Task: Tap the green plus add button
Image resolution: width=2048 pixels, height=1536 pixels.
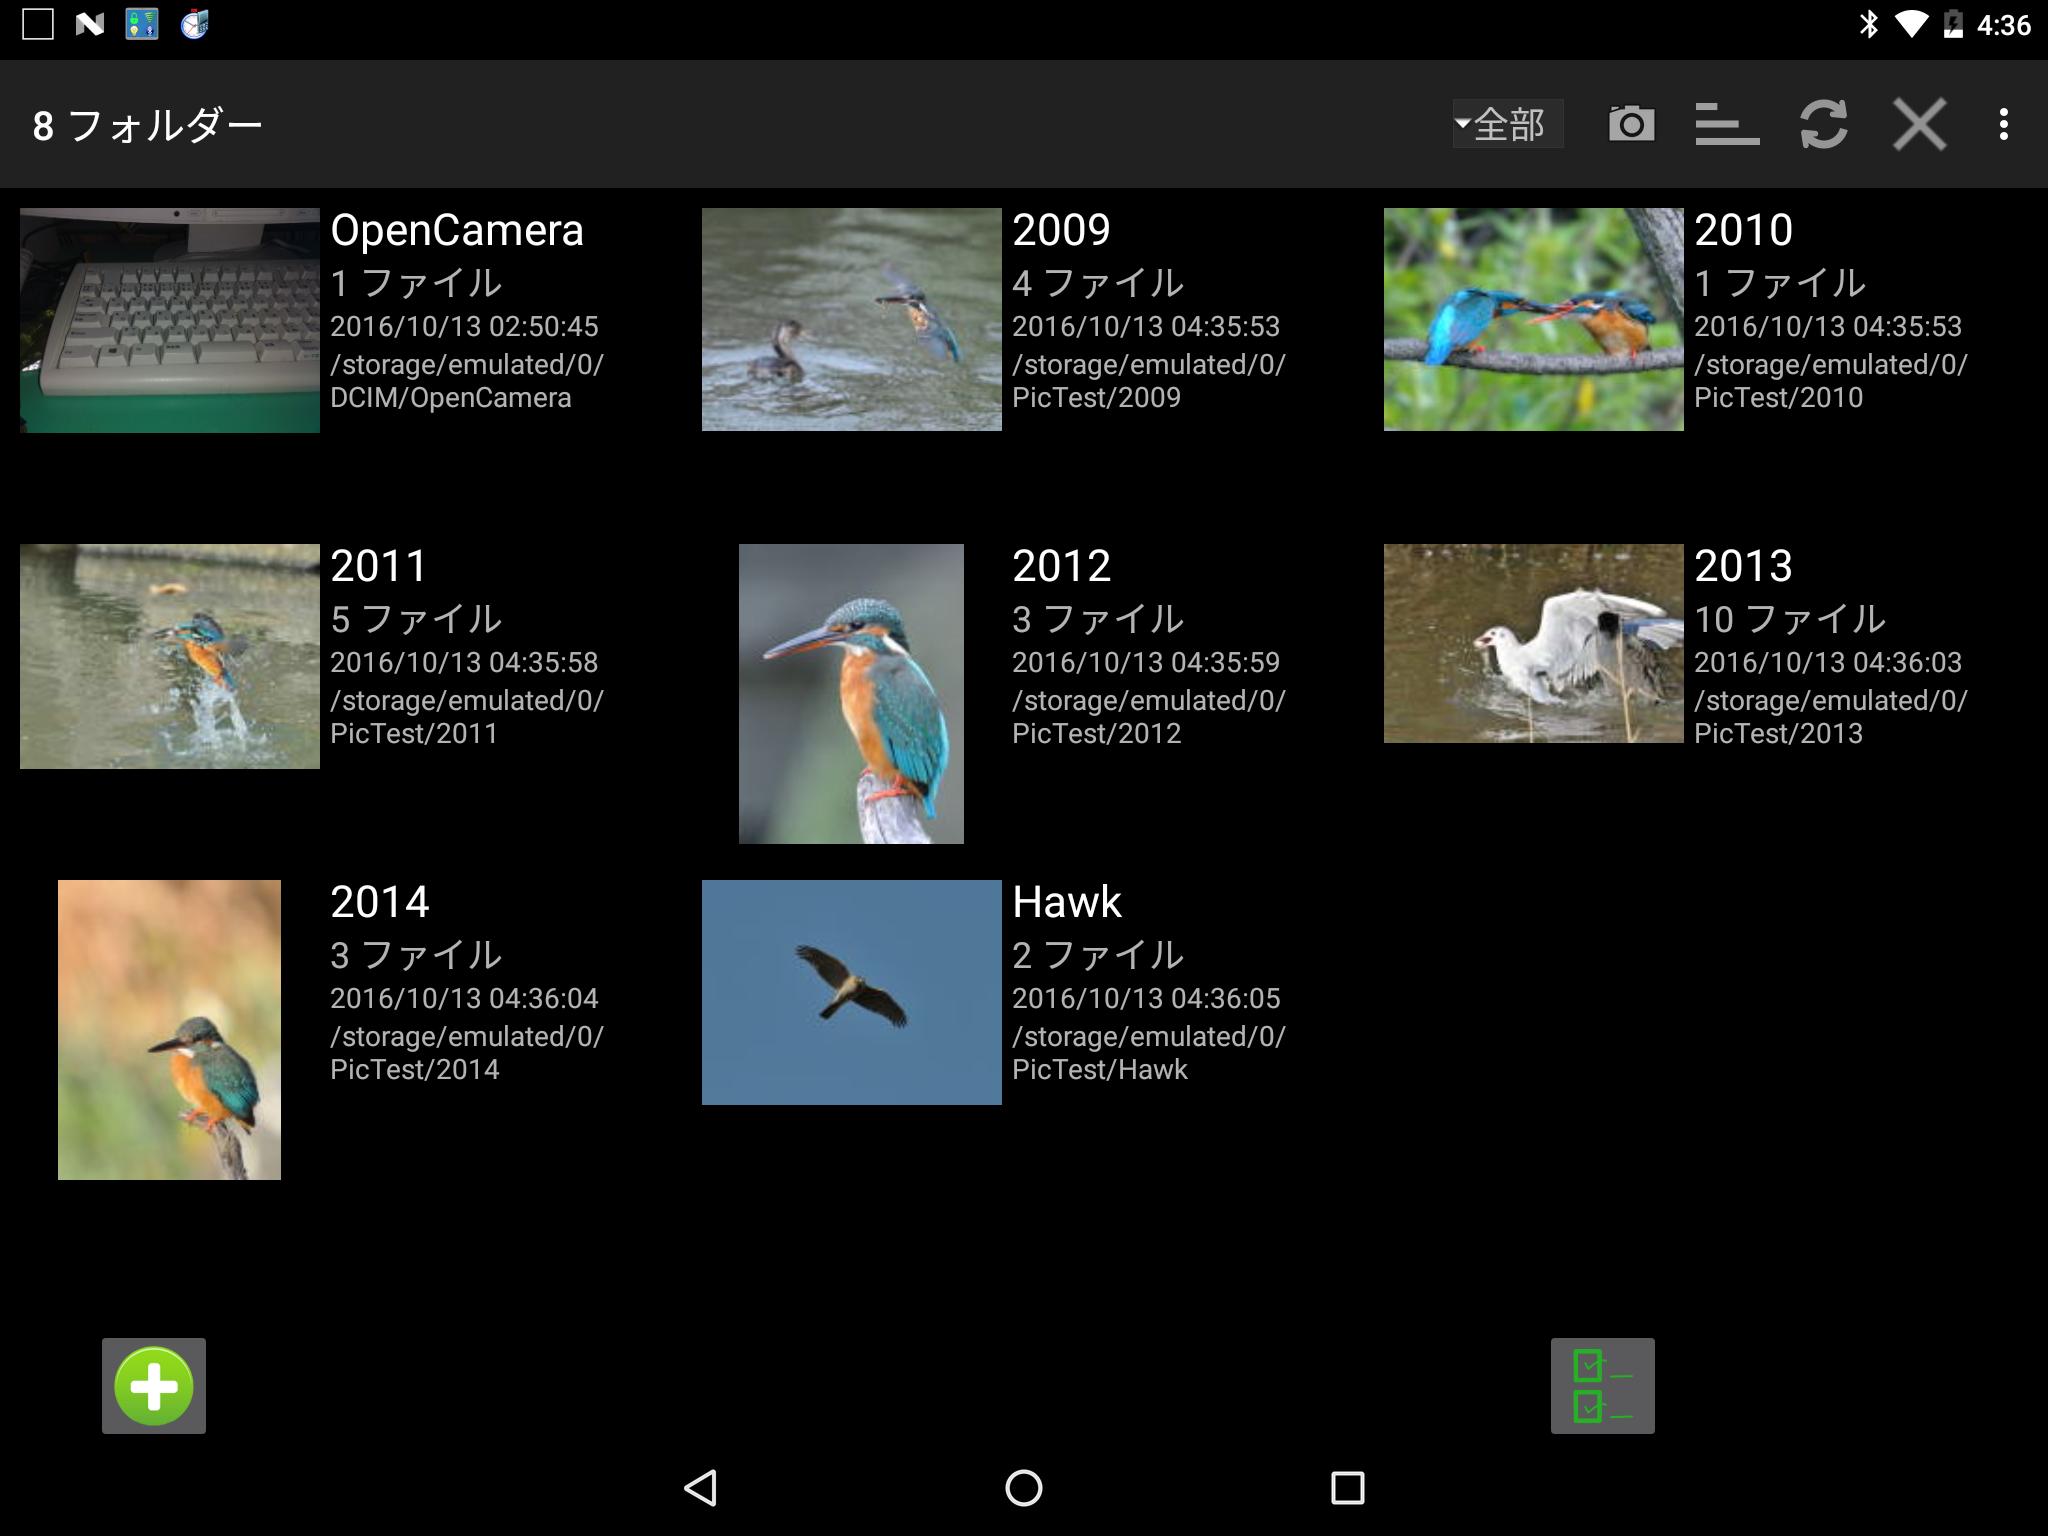Action: point(154,1386)
